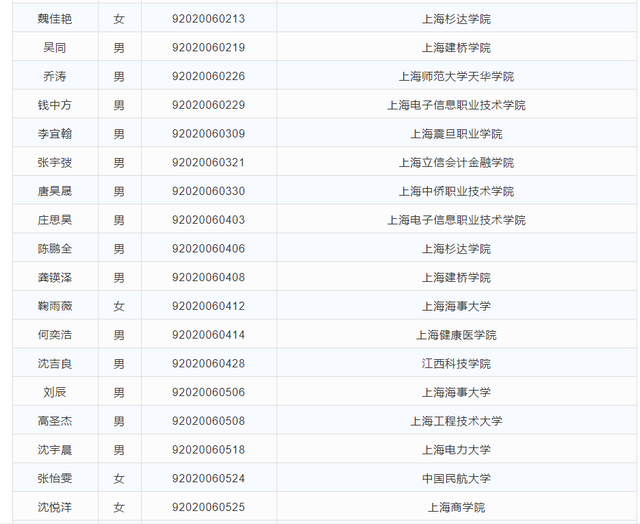Click the gender cell in 鞠雨薇's row

[119, 306]
